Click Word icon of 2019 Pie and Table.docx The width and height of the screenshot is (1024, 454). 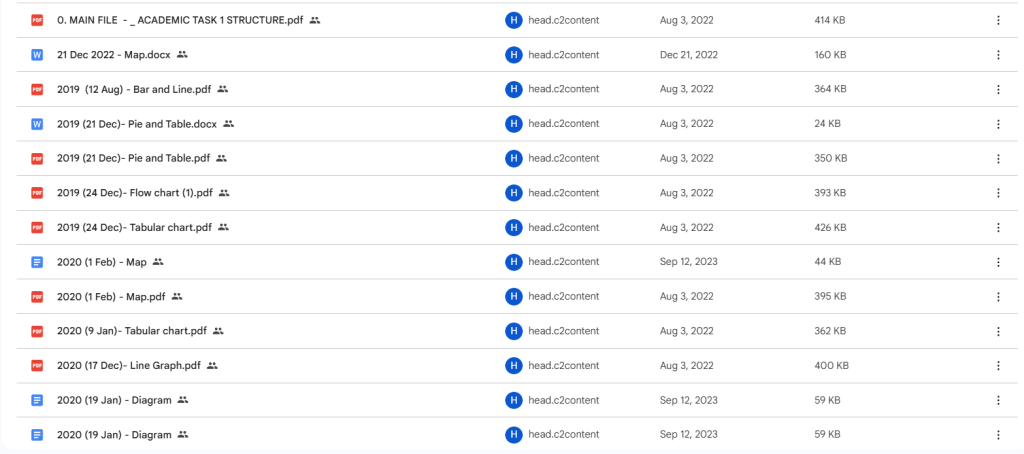coord(37,124)
